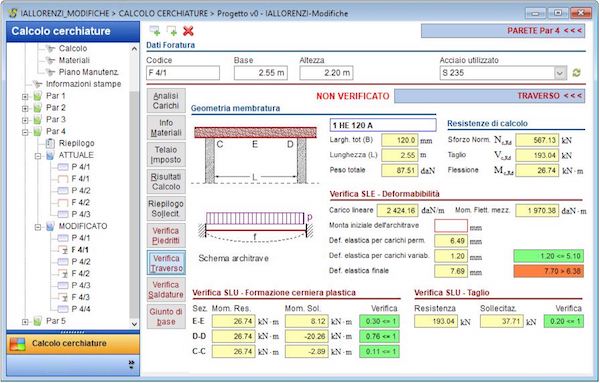Click the Peso totale value 87.51
Screen dimensions: 600x383
[399, 170]
